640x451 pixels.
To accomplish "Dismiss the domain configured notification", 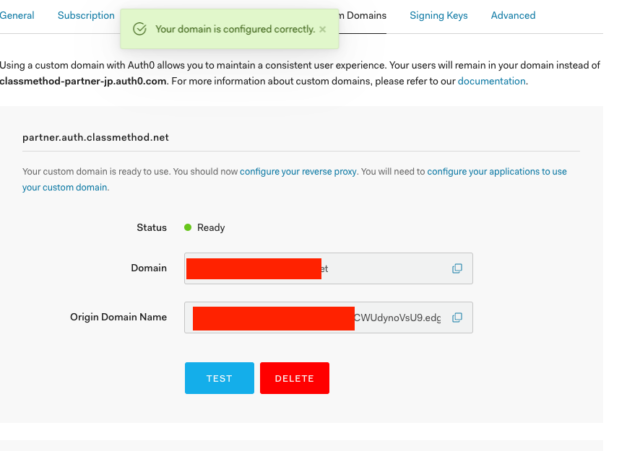I will pyautogui.click(x=322, y=29).
